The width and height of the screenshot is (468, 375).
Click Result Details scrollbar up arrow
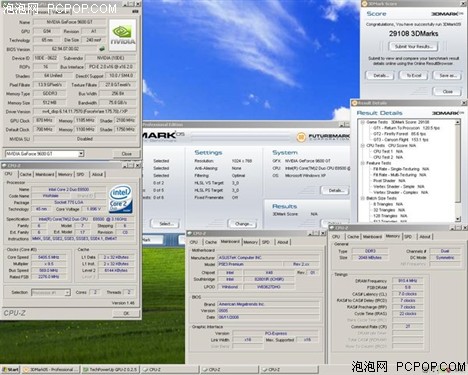point(458,122)
